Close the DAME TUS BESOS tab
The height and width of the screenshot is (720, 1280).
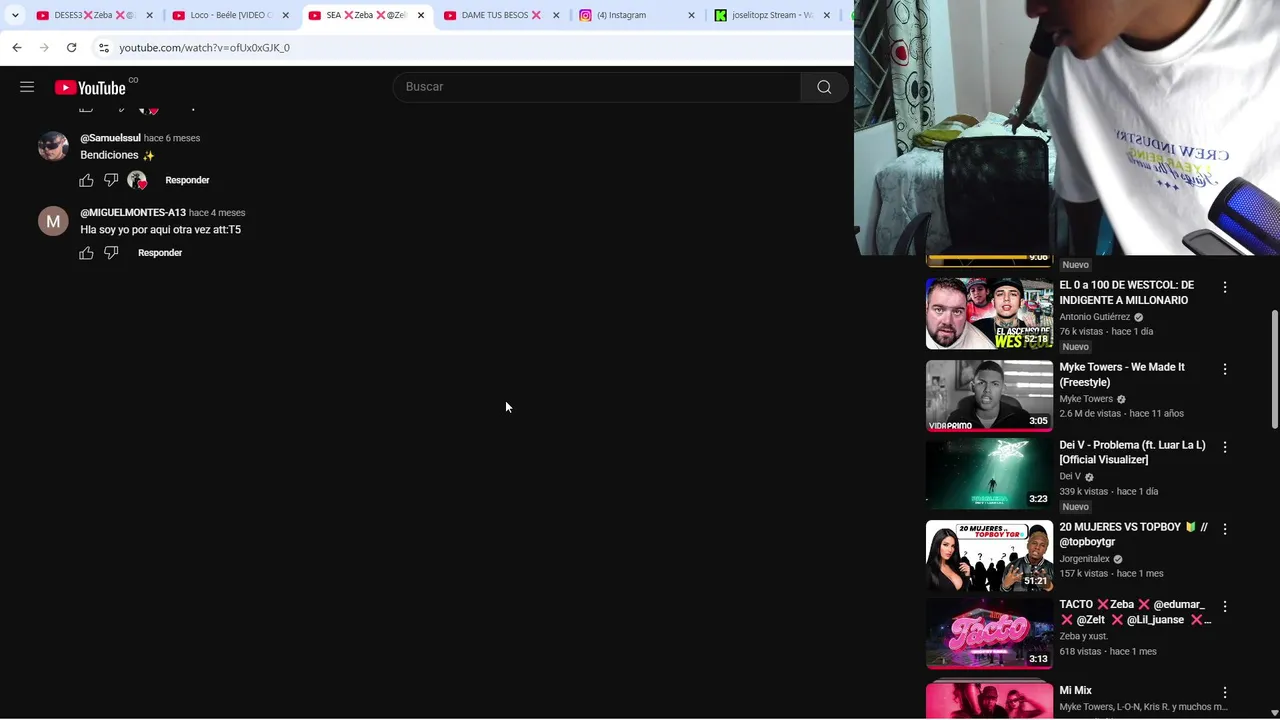pos(556,15)
